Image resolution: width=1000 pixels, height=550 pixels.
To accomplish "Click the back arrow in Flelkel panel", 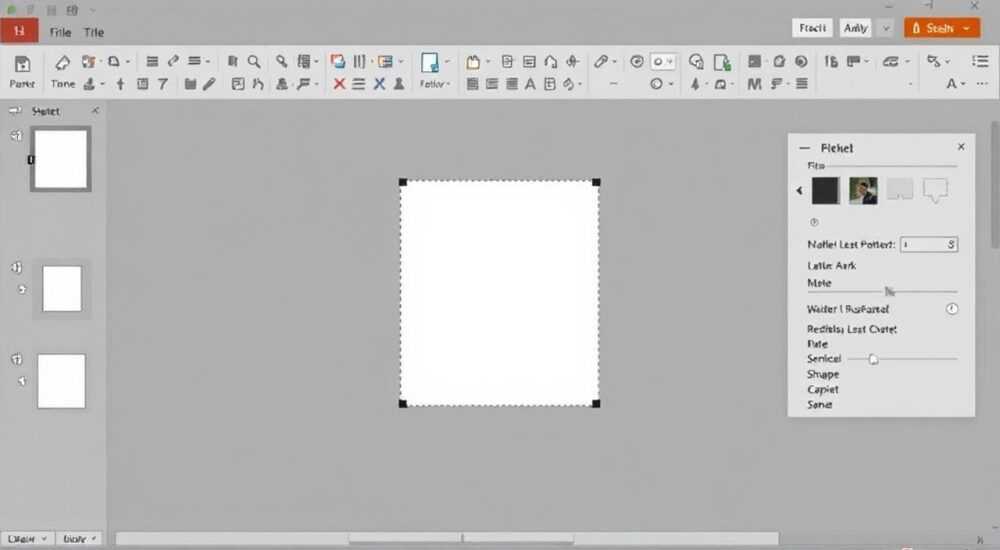I will pyautogui.click(x=799, y=190).
